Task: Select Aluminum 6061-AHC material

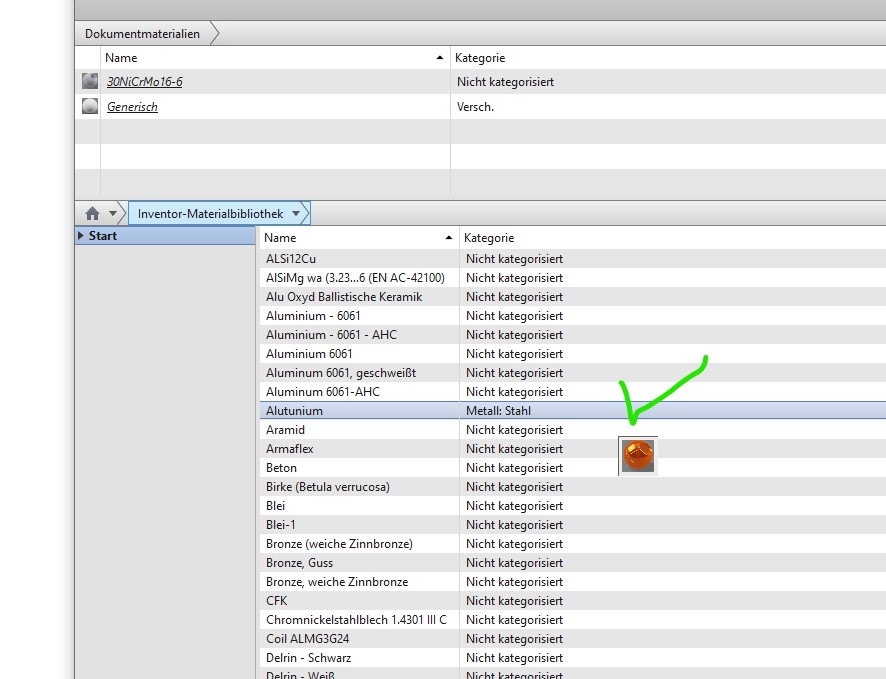Action: 323,392
